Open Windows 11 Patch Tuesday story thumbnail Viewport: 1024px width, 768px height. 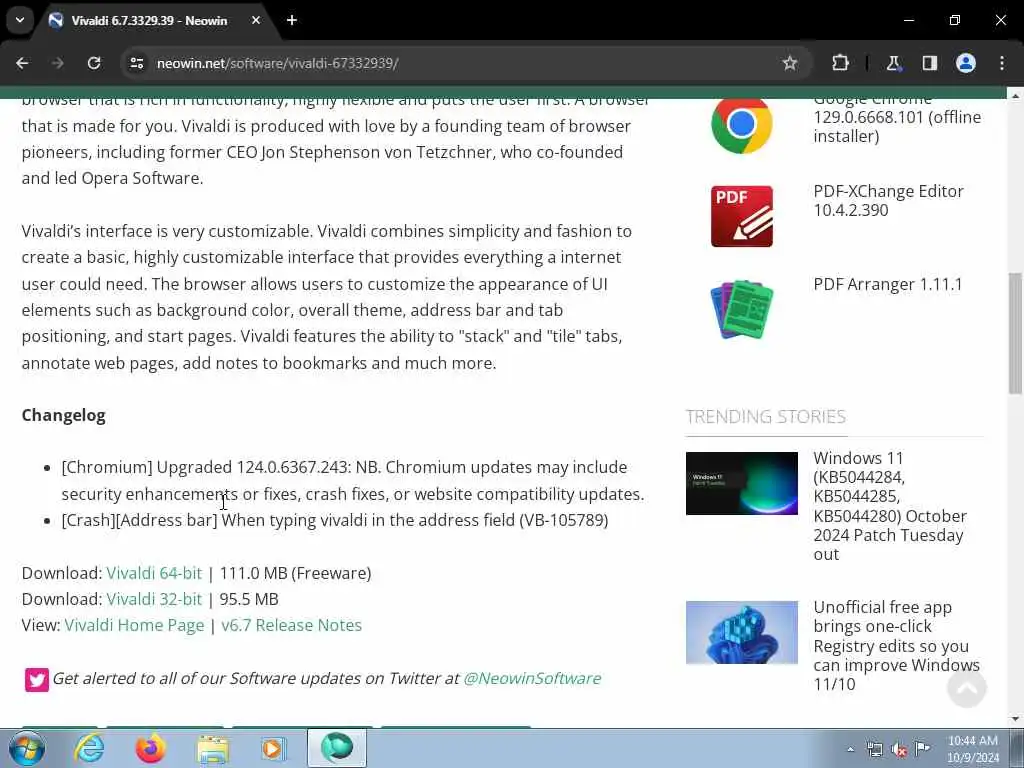[x=741, y=483]
